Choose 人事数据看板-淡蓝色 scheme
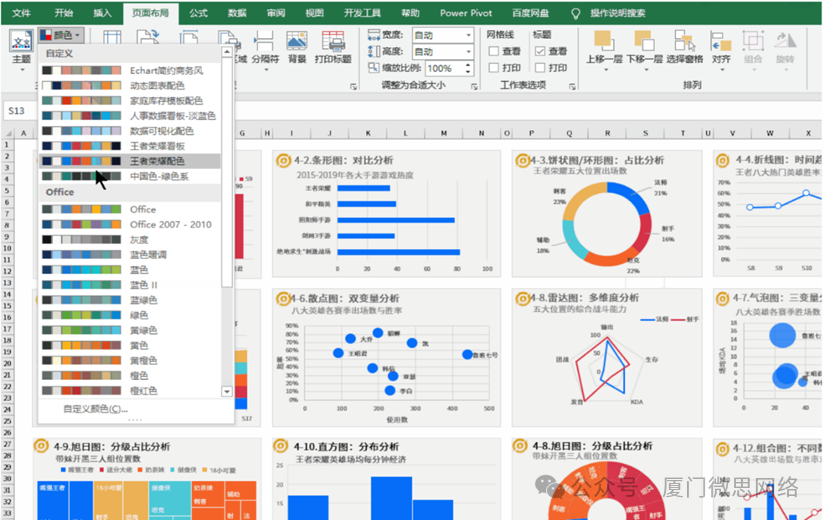This screenshot has height=520, width=825. pos(130,116)
